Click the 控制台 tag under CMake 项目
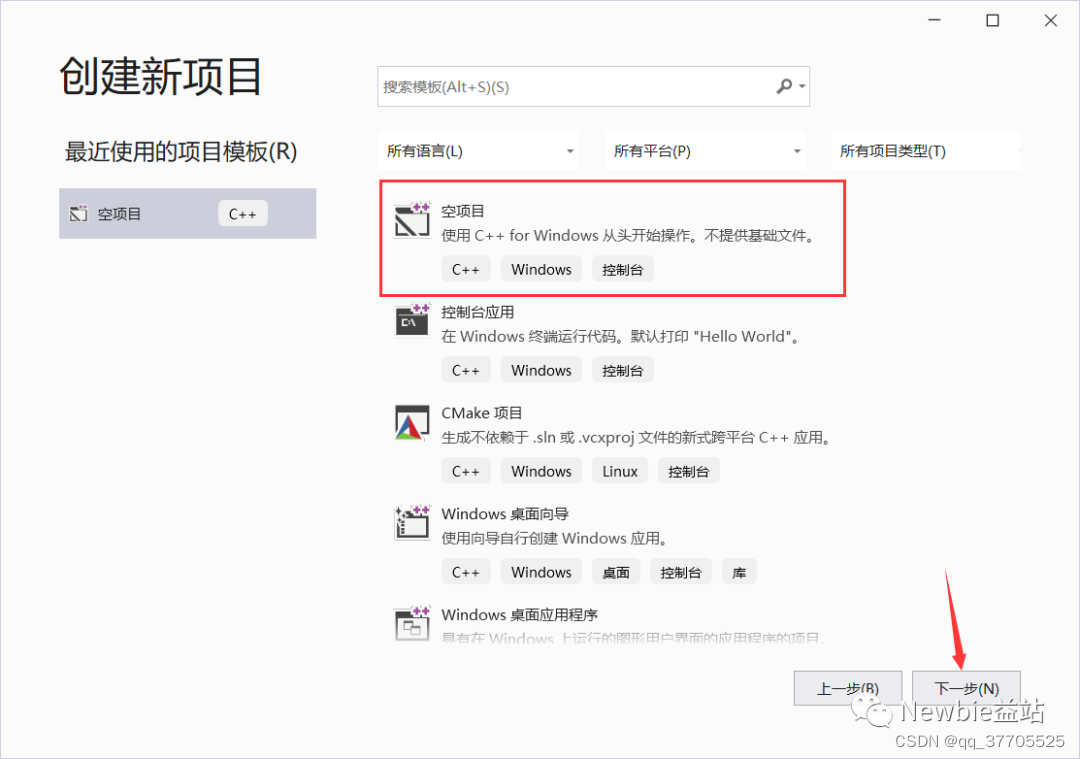1080x759 pixels. pyautogui.click(x=689, y=471)
